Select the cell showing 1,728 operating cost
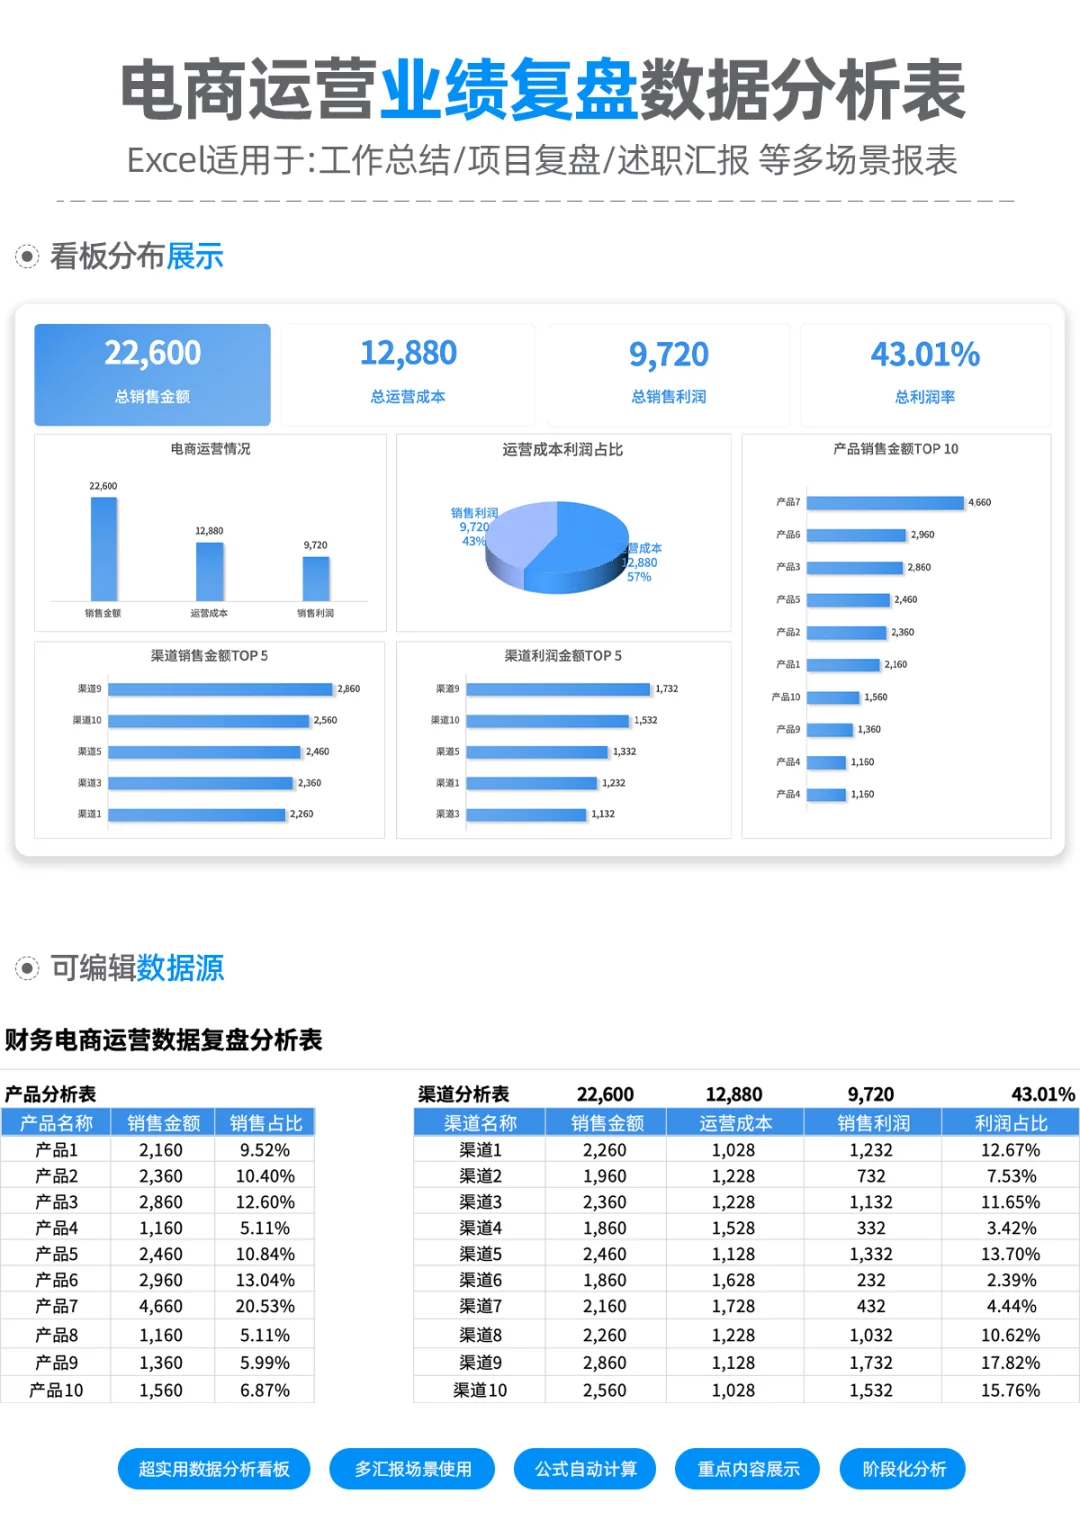1080x1530 pixels. coord(734,1306)
